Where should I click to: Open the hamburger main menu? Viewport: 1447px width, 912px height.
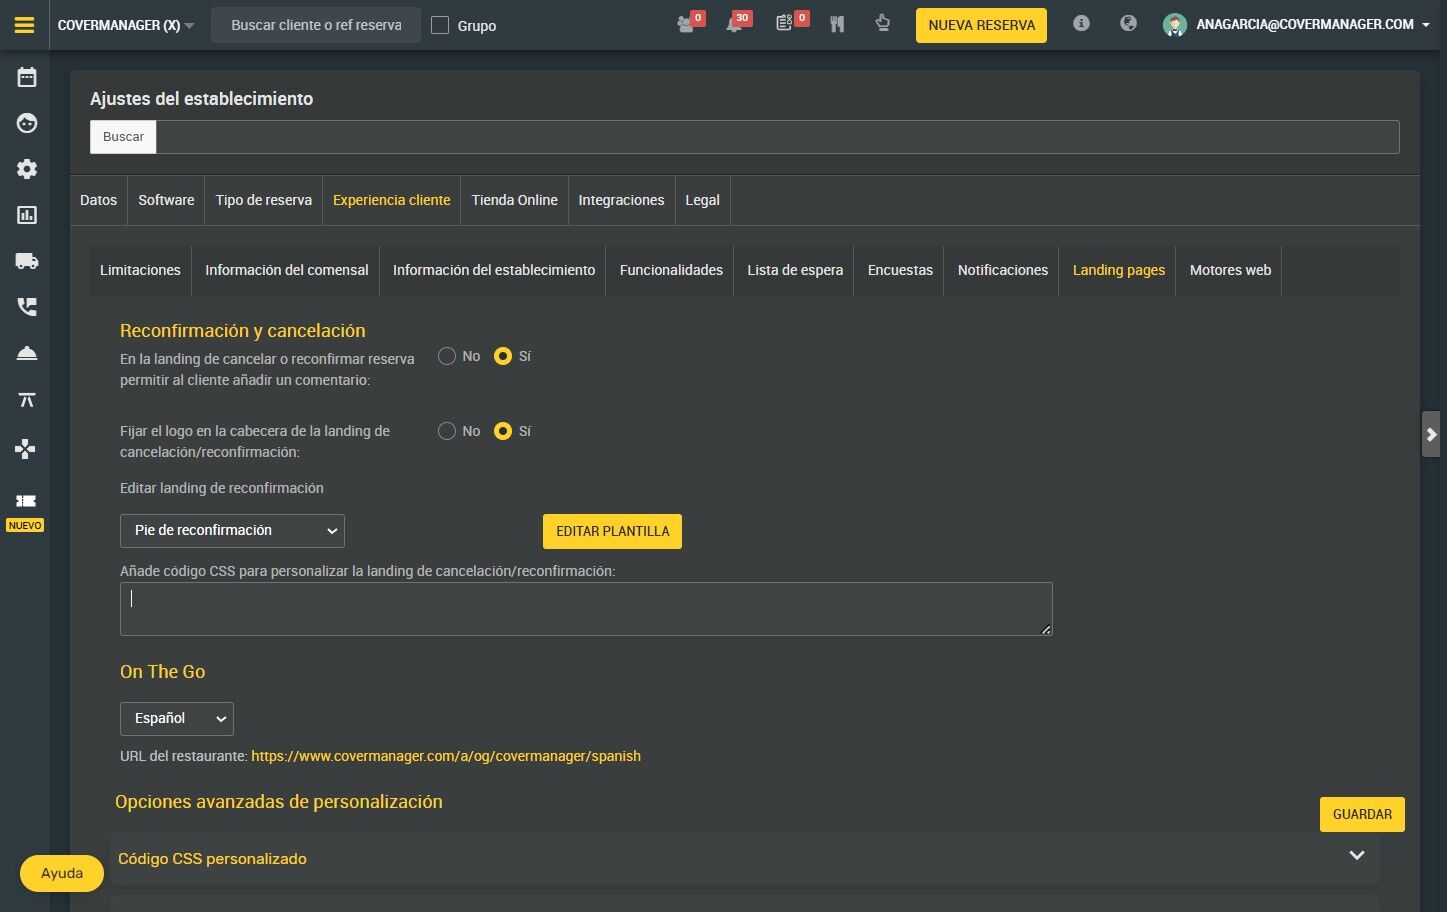click(25, 25)
